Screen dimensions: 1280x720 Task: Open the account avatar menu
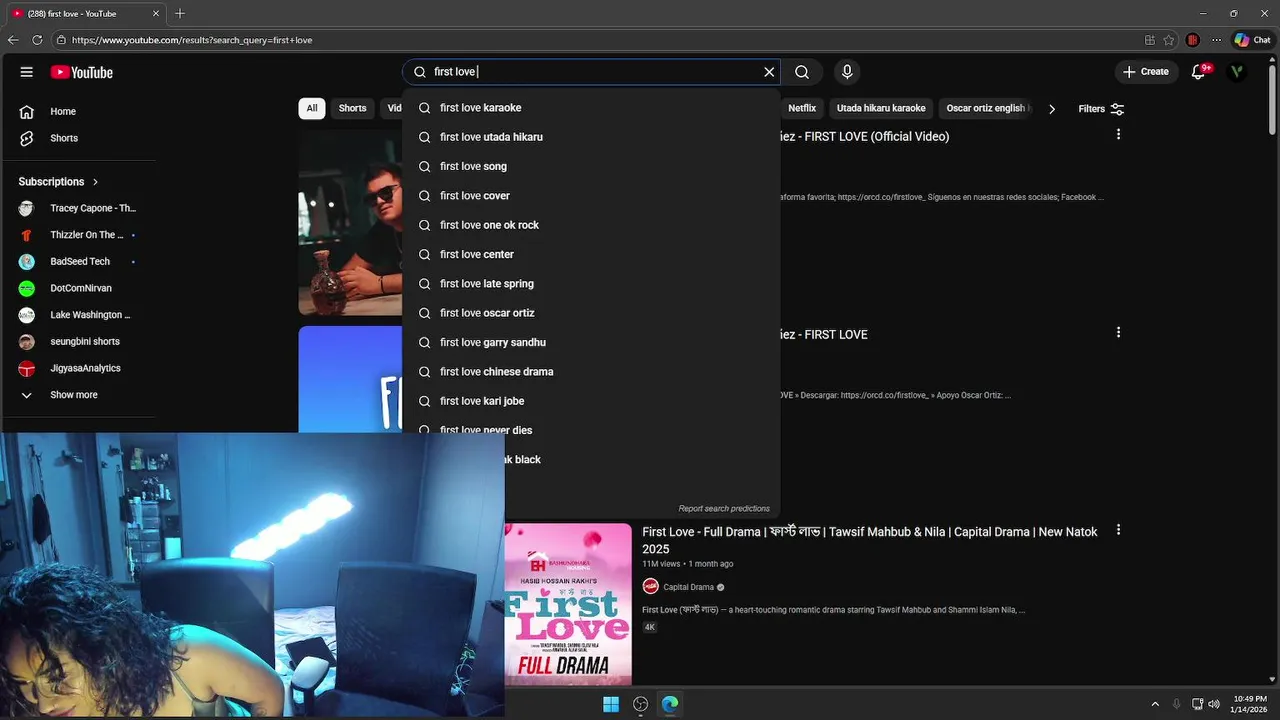(1237, 72)
